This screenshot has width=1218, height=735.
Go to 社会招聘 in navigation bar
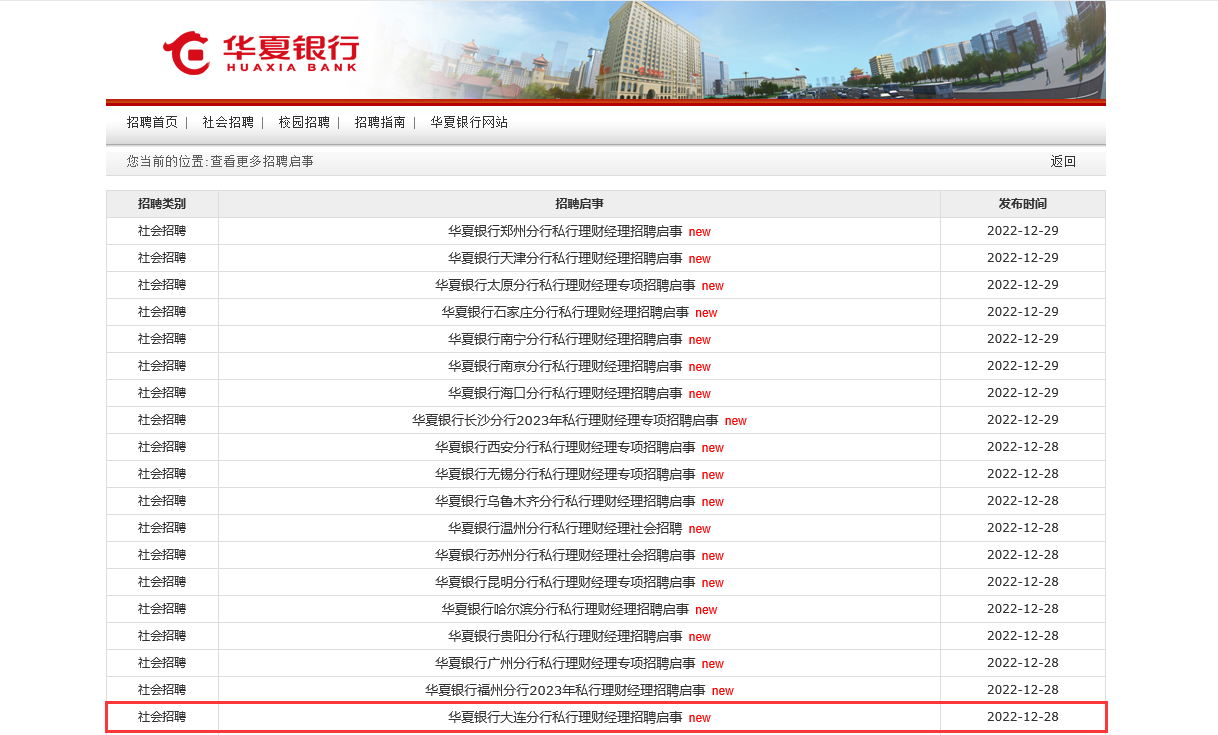tap(228, 123)
